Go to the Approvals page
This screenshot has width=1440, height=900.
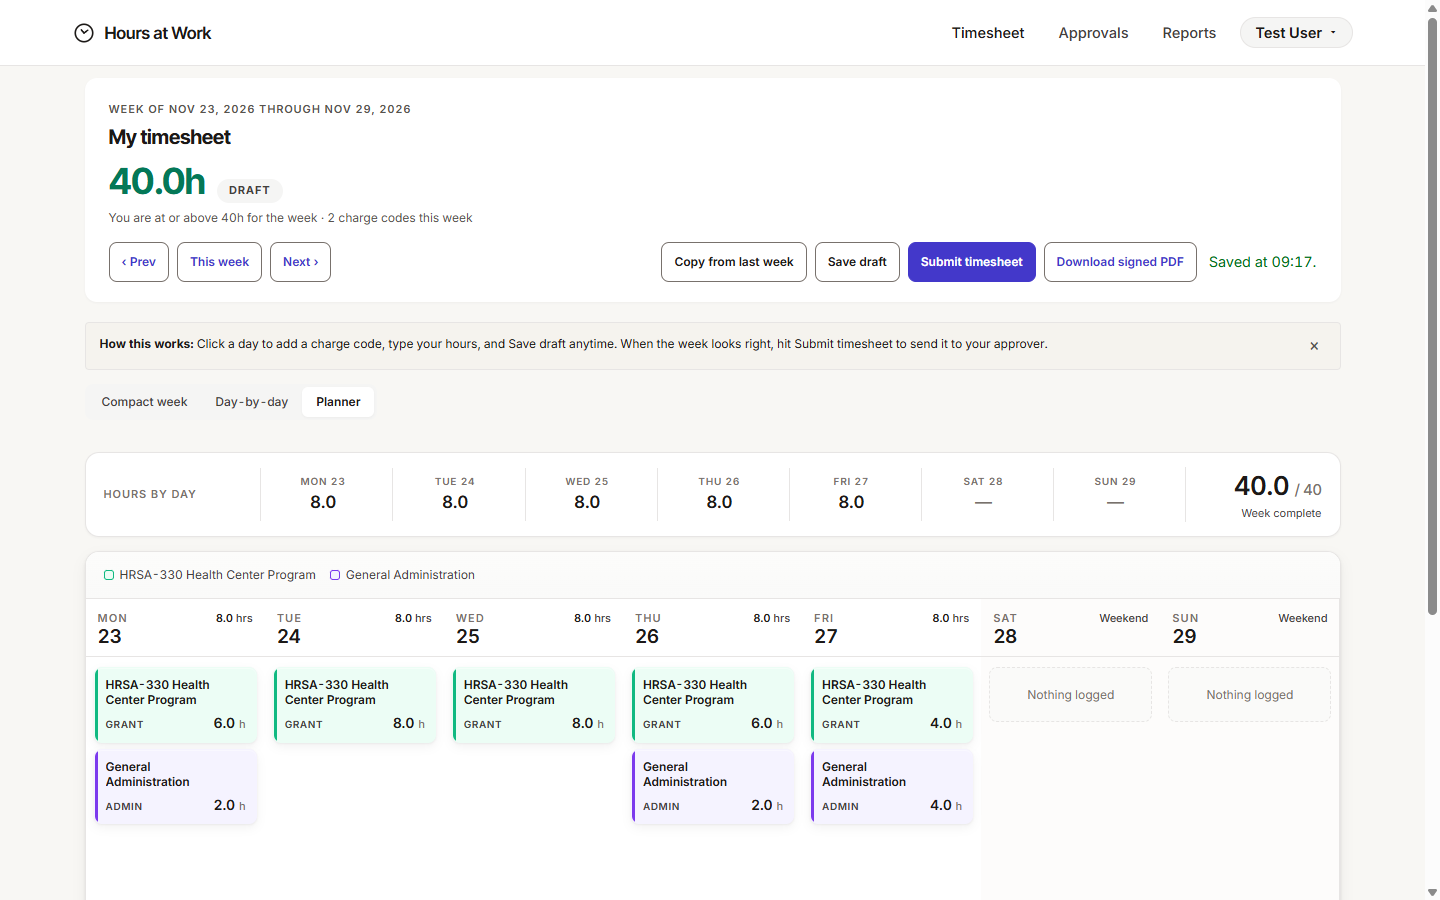1093,33
